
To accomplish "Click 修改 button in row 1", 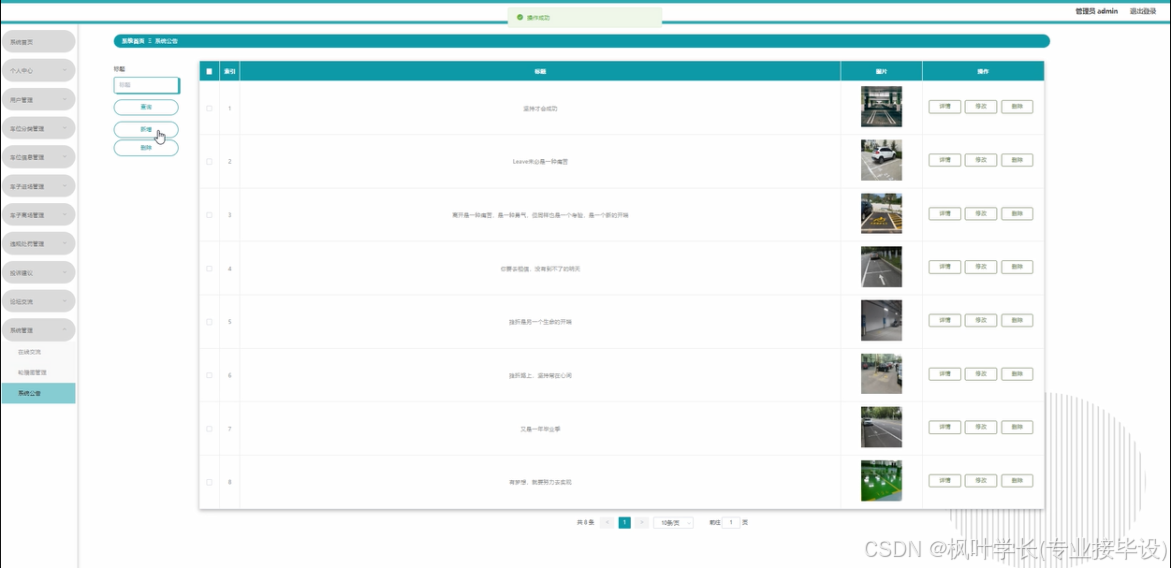I will [x=981, y=107].
